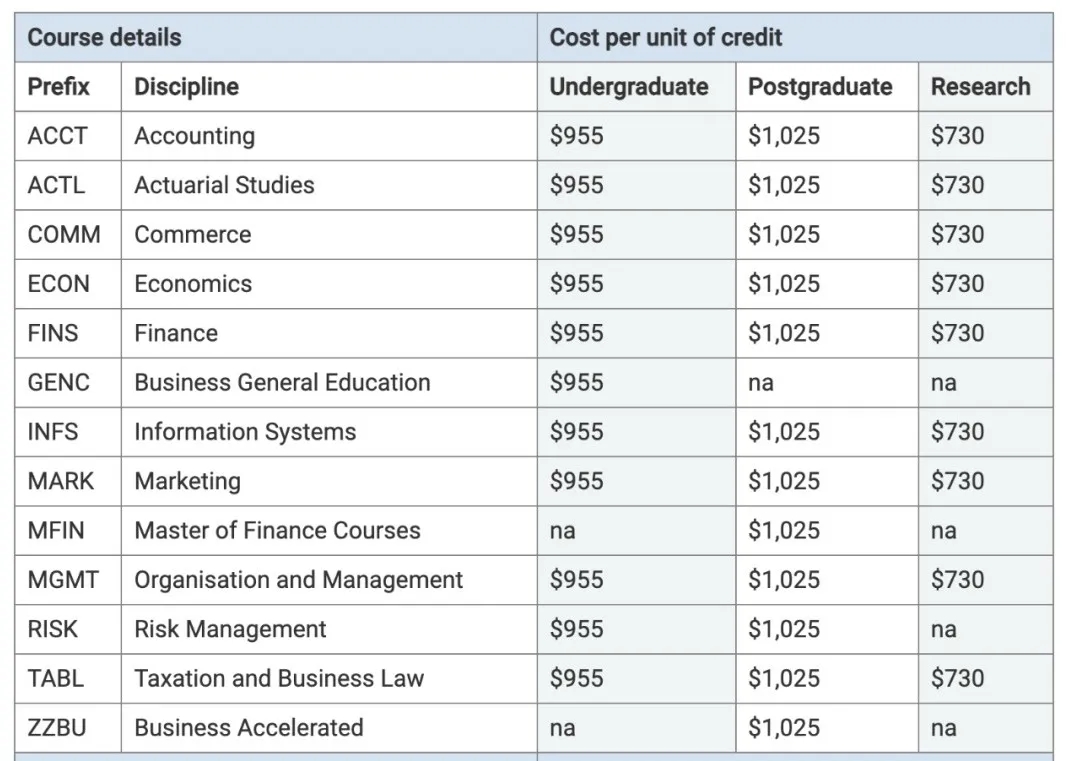Select Organisation and Management cell
The image size is (1066, 761).
[x=329, y=580]
